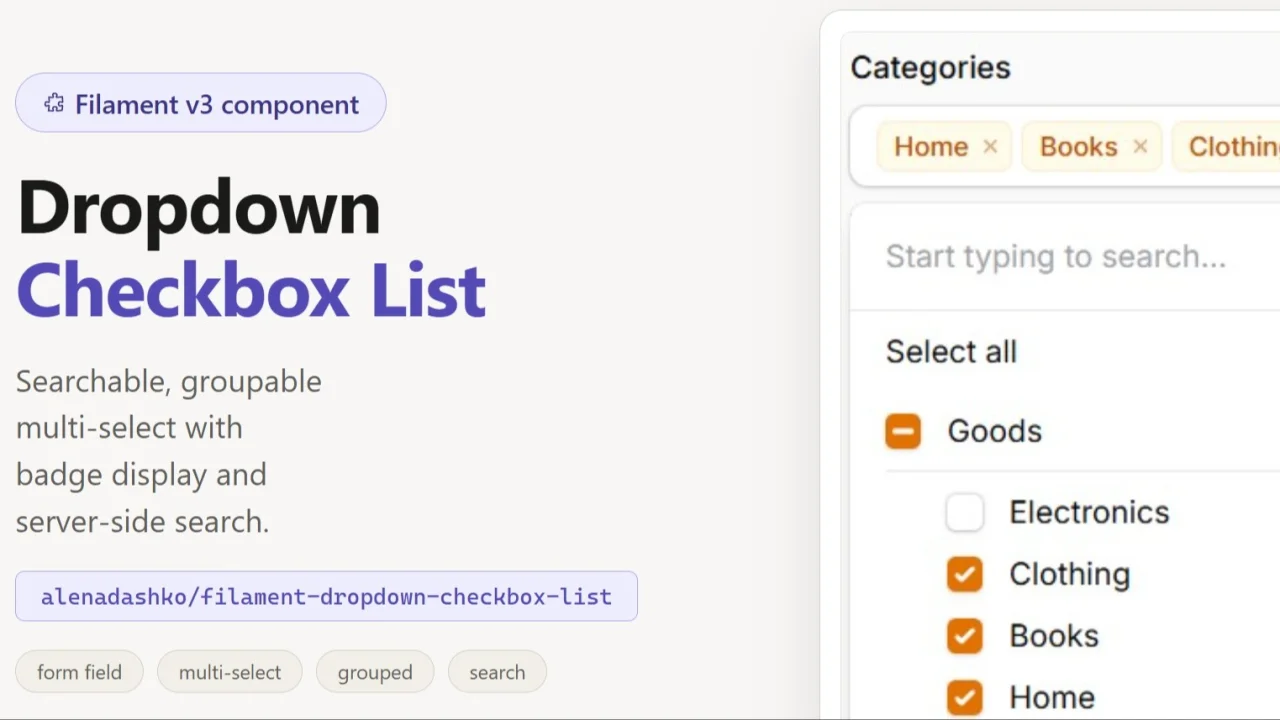This screenshot has height=720, width=1280.
Task: Click the 'Checkbox List' purple heading
Action: pos(251,290)
